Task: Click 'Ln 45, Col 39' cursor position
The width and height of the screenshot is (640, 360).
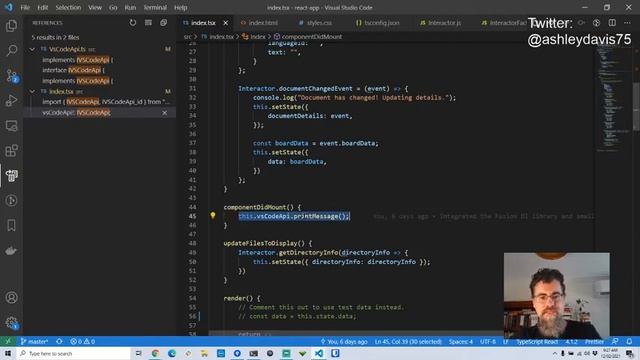Action: tap(408, 341)
